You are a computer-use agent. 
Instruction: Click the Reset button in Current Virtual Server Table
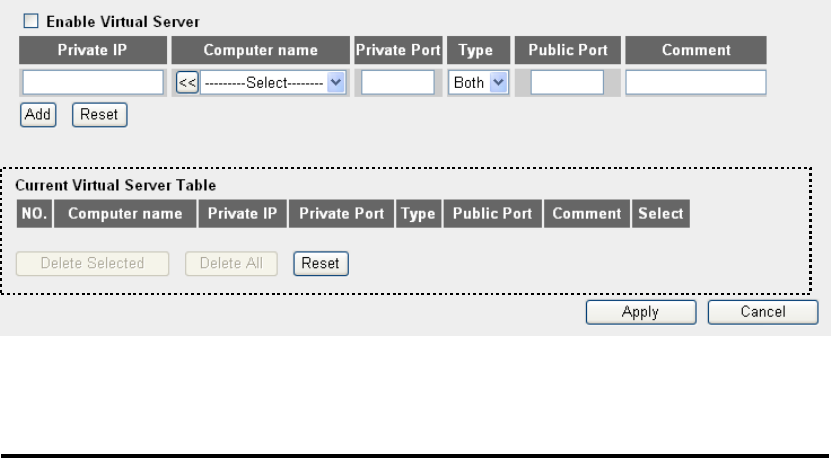321,263
